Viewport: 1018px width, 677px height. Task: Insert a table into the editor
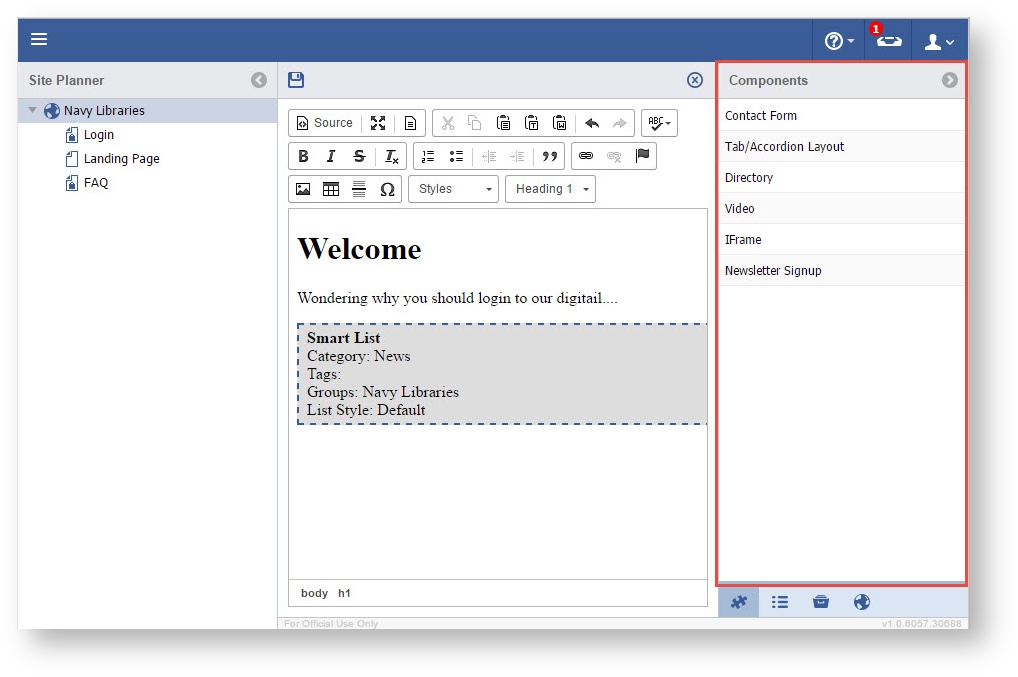pos(331,189)
